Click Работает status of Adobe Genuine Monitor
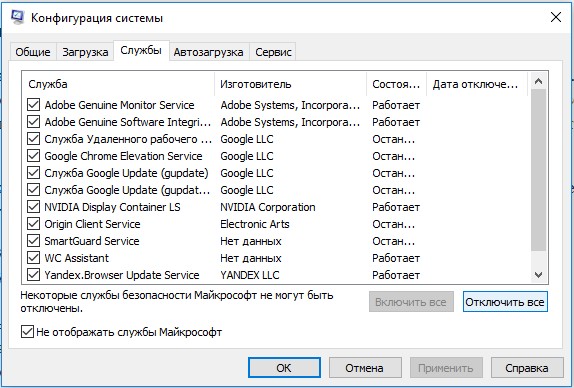 point(396,105)
